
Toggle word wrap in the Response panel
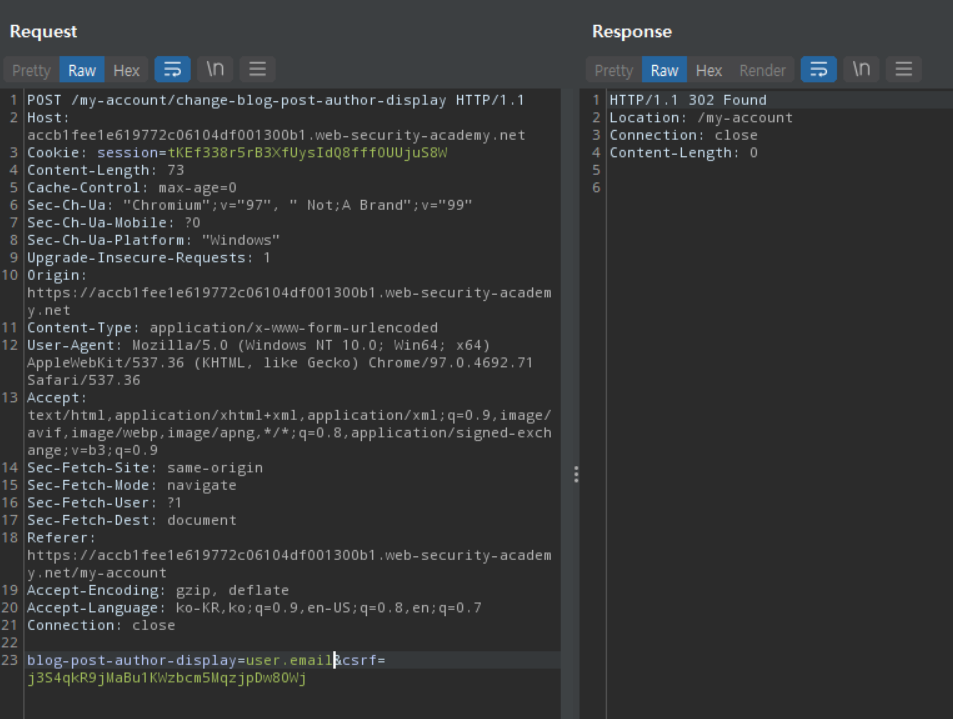(817, 69)
